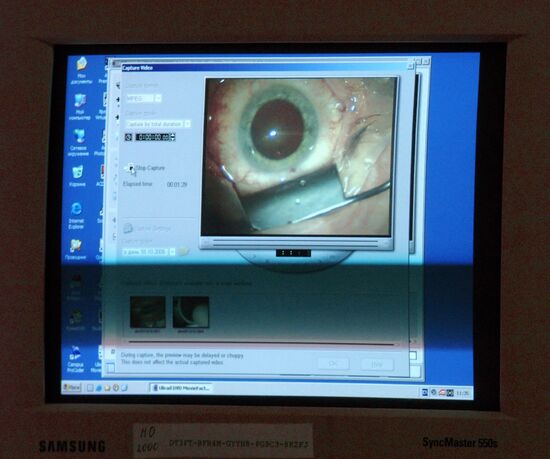Click the duration timecode stepper arrows
This screenshot has width=550, height=459.
tap(173, 137)
